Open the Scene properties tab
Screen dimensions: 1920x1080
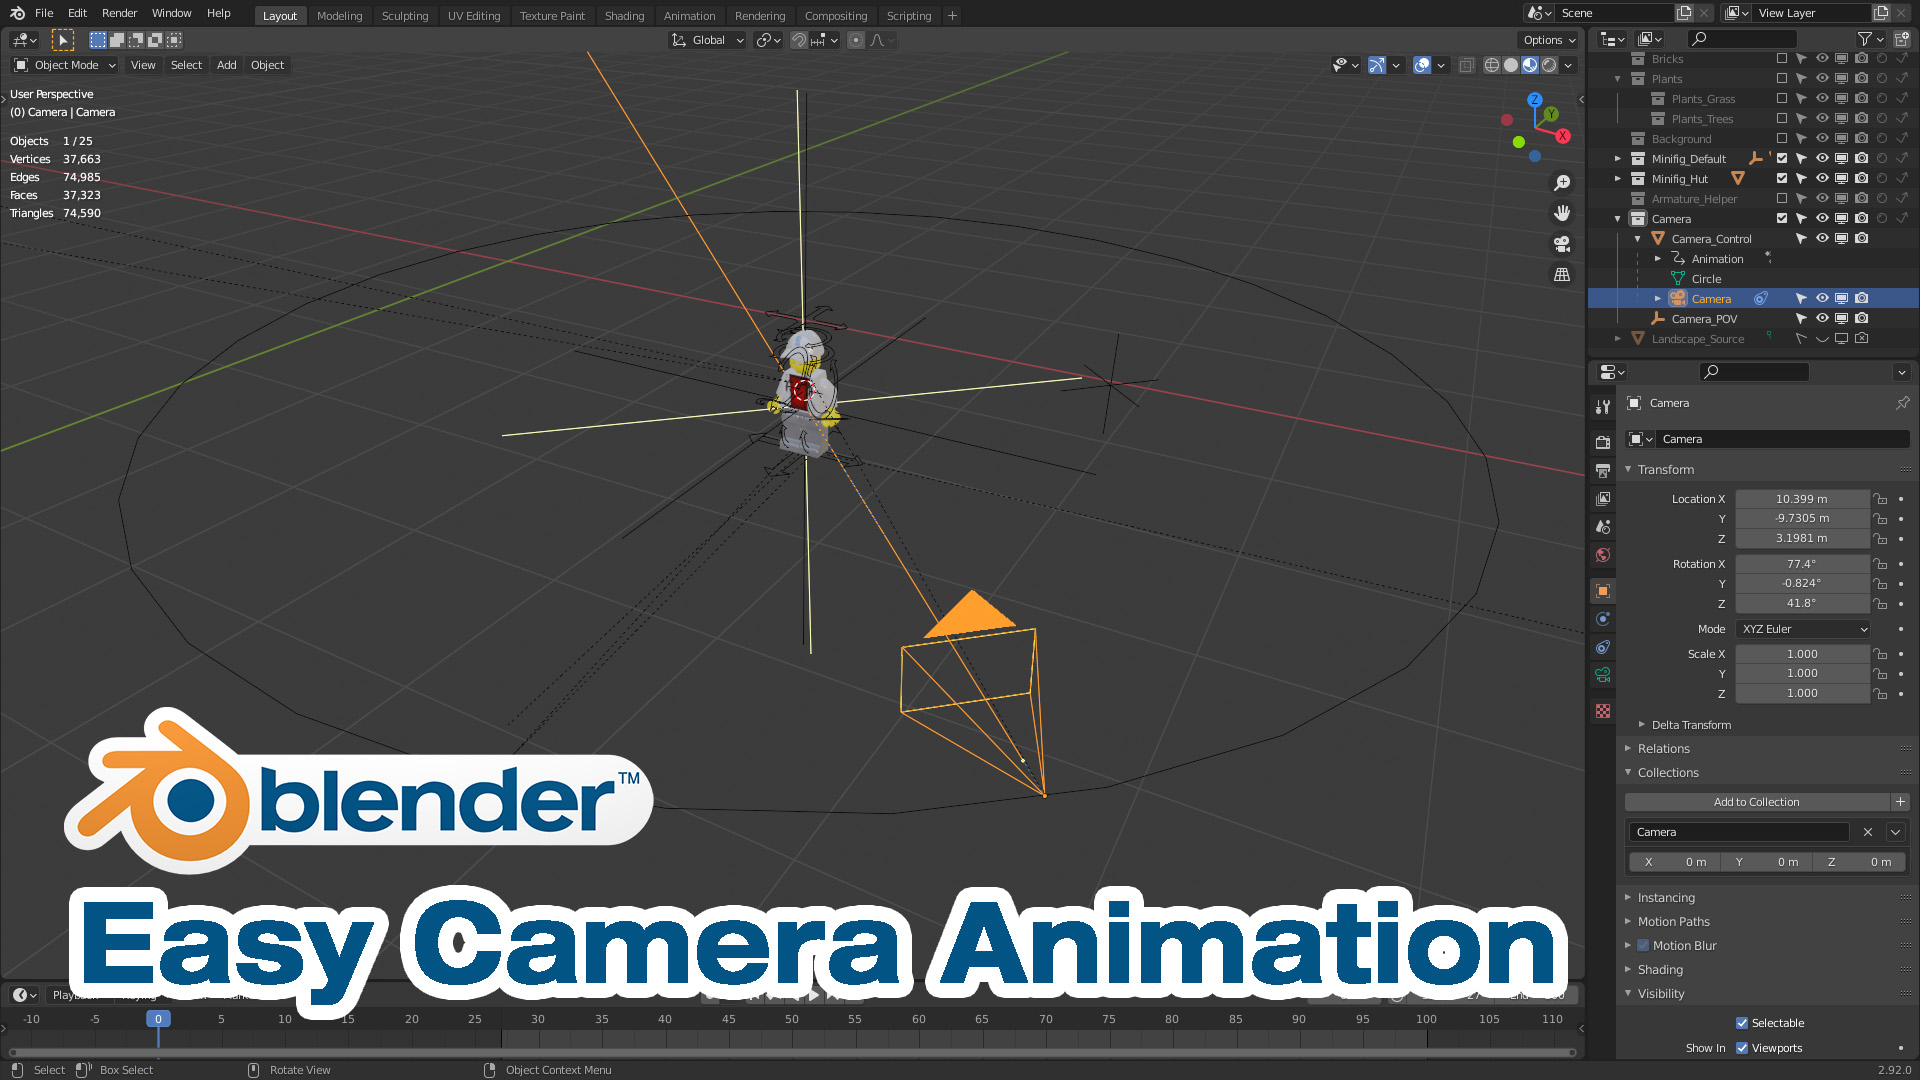point(1603,526)
